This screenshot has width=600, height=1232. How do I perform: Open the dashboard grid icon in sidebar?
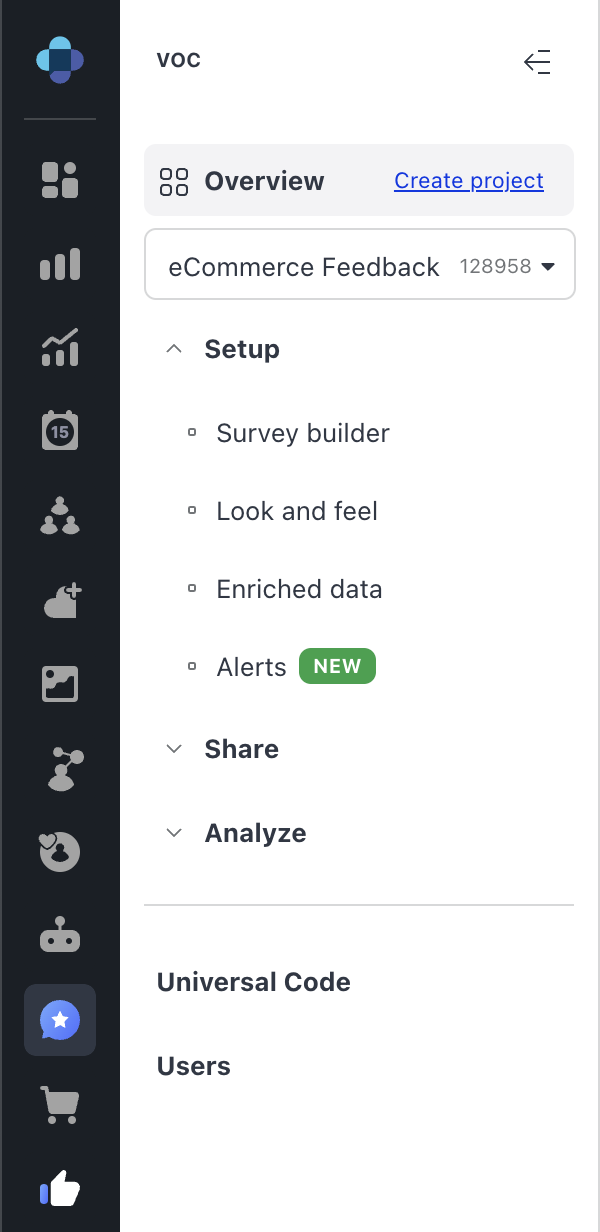(x=60, y=180)
